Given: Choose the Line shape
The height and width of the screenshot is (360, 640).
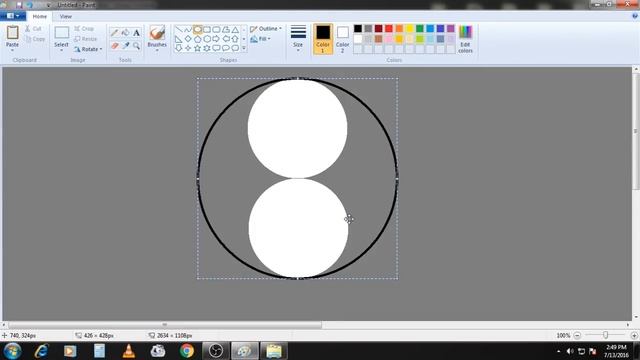Looking at the screenshot, I should 178,29.
